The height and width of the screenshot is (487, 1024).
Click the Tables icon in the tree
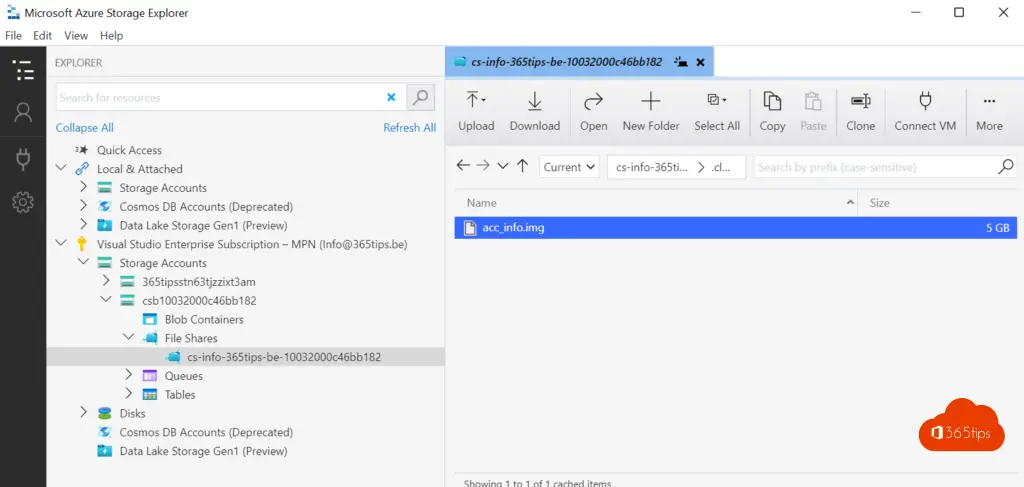click(x=150, y=394)
